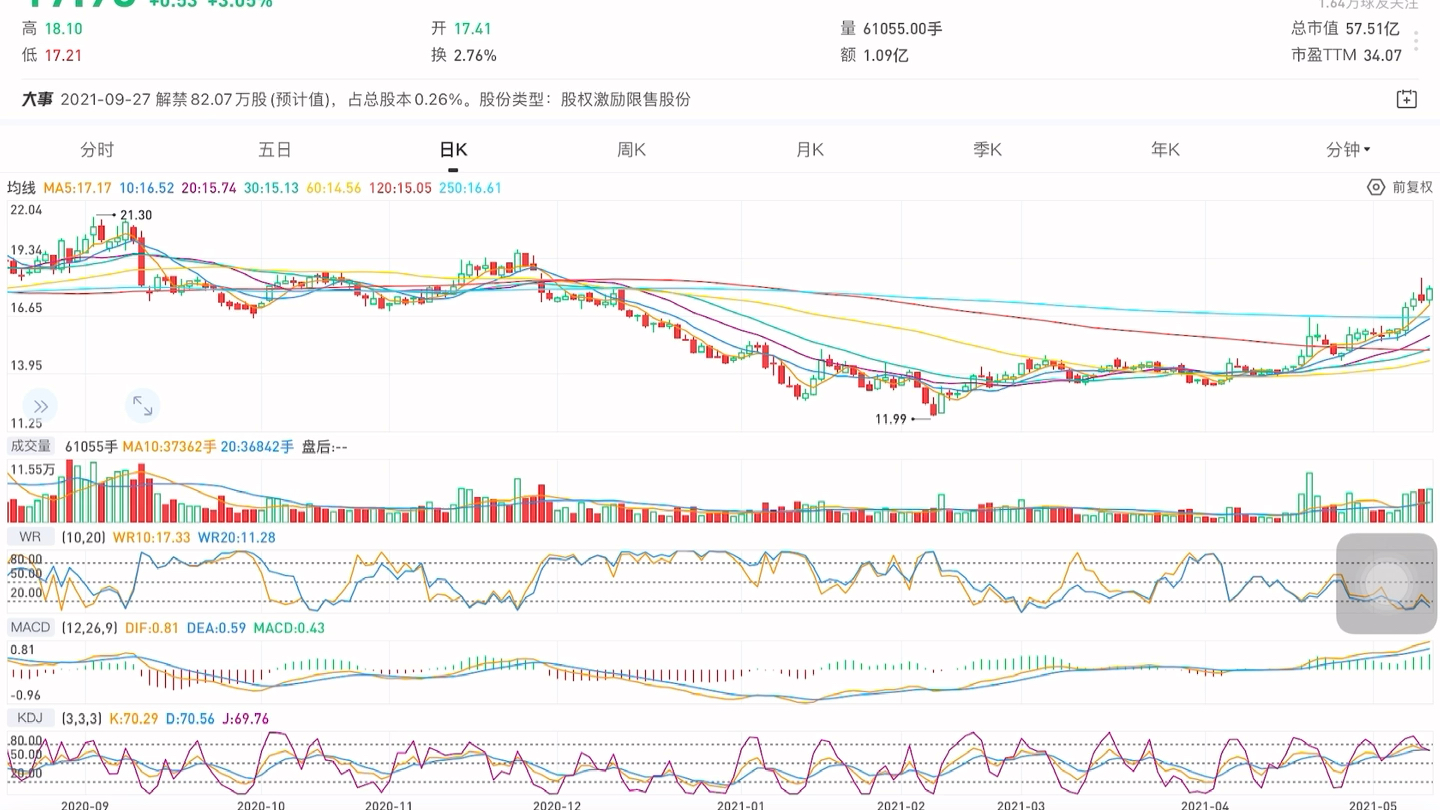Click the KDJ indicator label
The height and width of the screenshot is (810, 1440).
pyautogui.click(x=30, y=719)
